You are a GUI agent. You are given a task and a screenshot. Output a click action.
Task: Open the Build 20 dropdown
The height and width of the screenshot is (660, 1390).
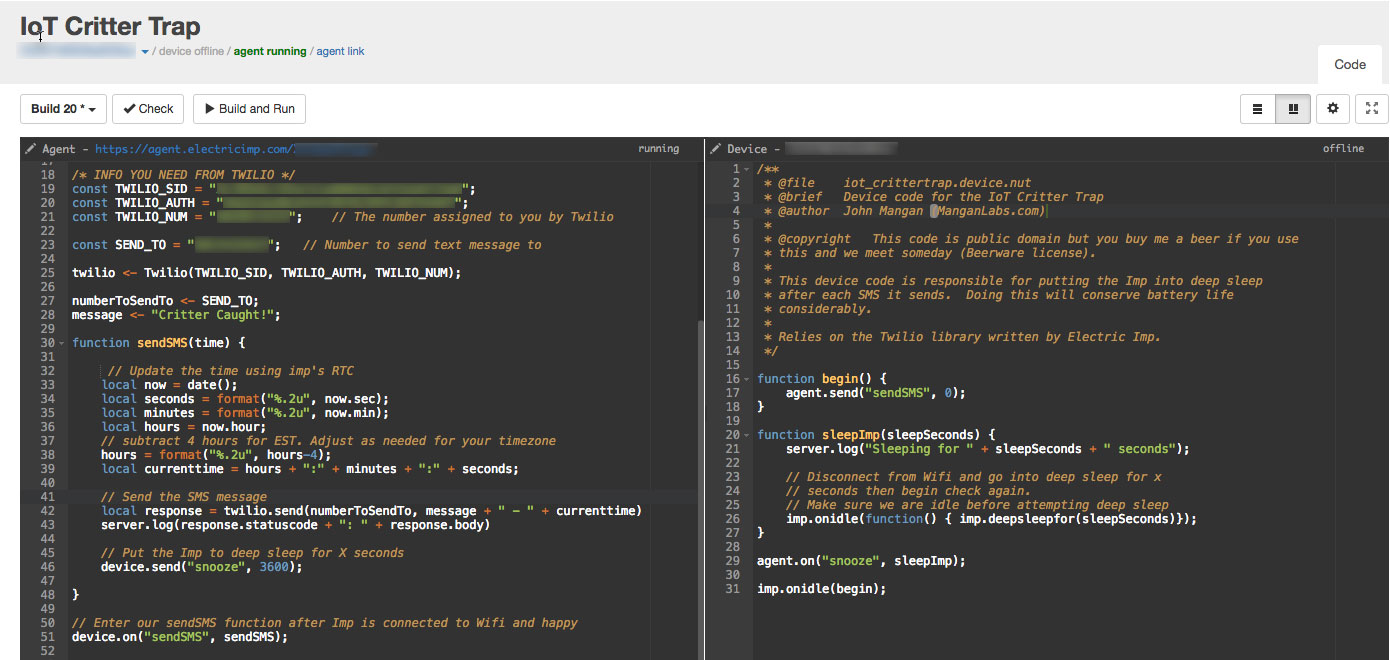coord(64,109)
